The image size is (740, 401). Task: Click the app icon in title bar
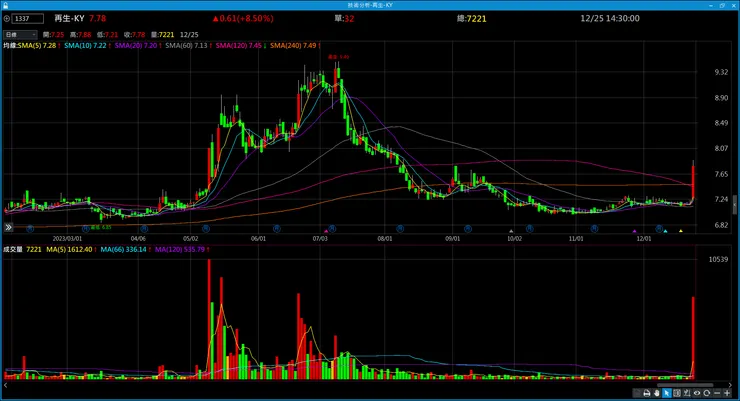coord(6,5)
